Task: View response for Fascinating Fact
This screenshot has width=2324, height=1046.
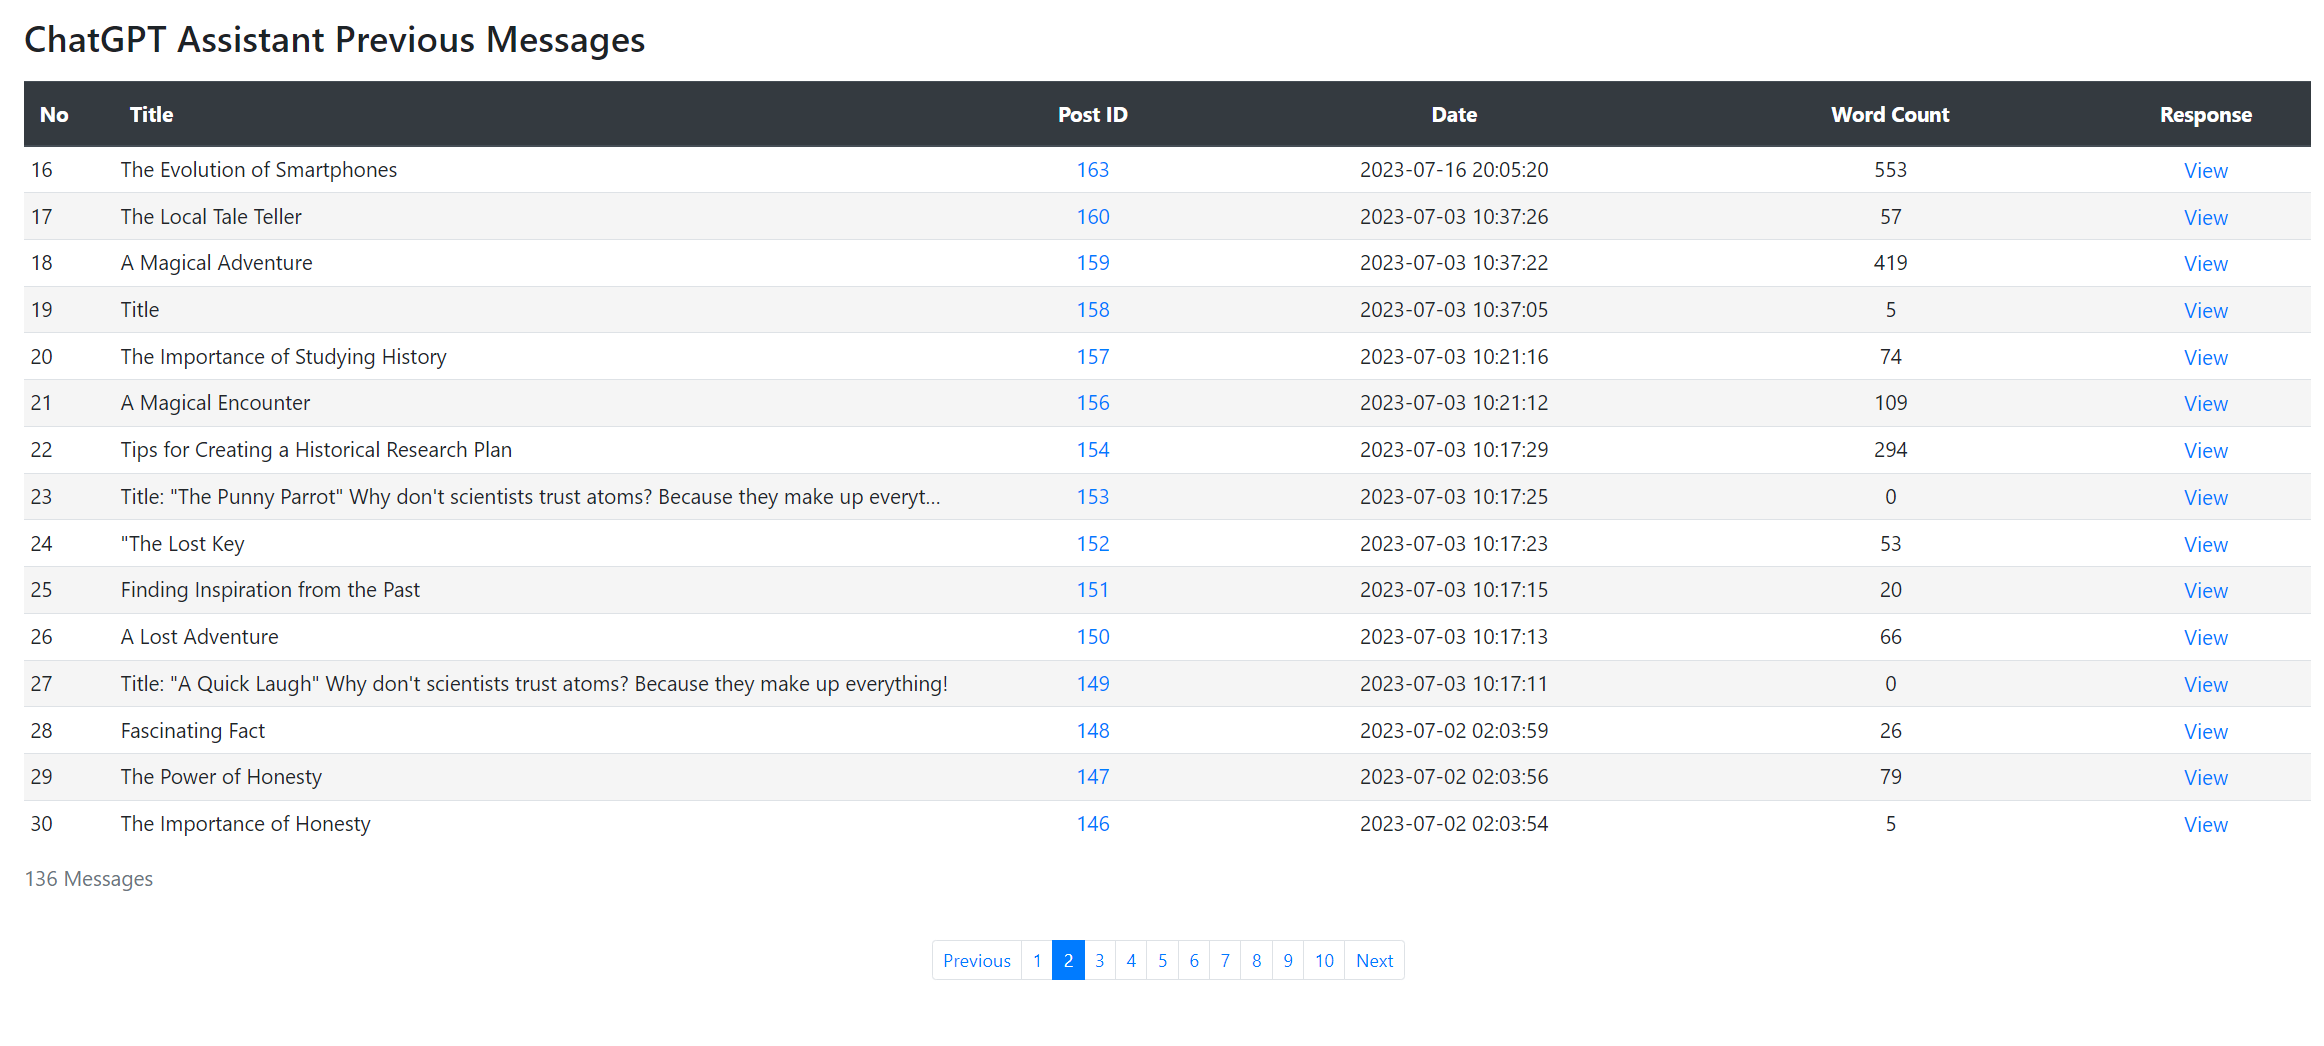Action: click(2205, 732)
